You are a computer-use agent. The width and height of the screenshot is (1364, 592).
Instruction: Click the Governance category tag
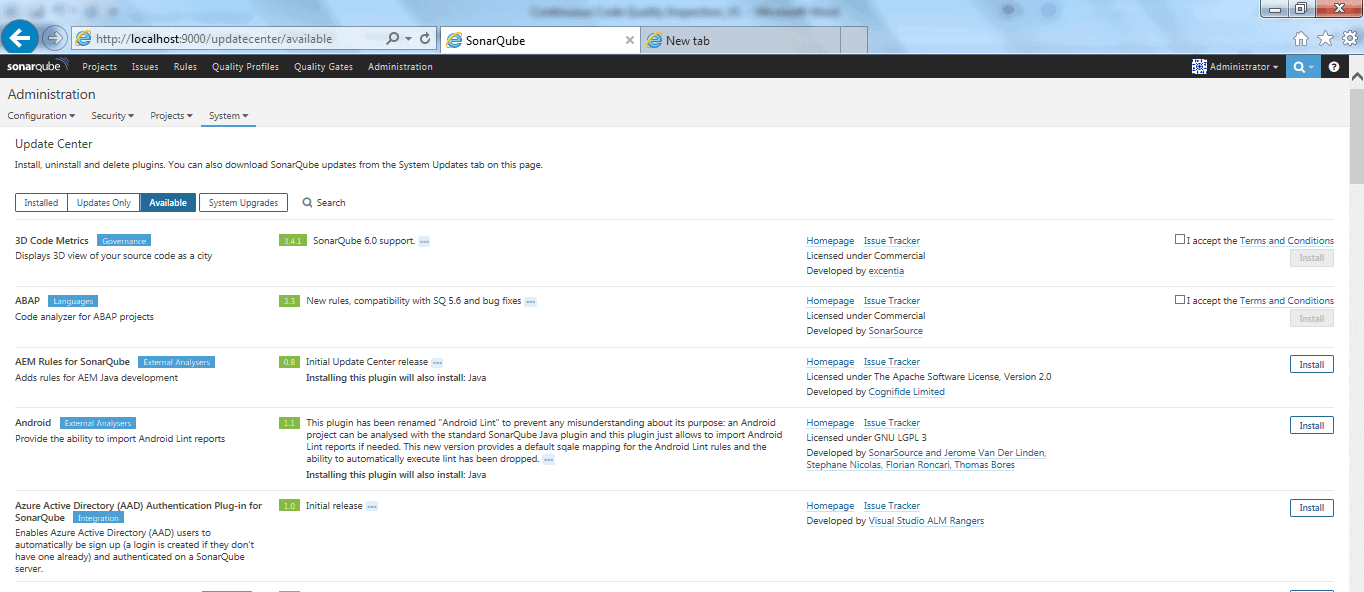tap(124, 241)
